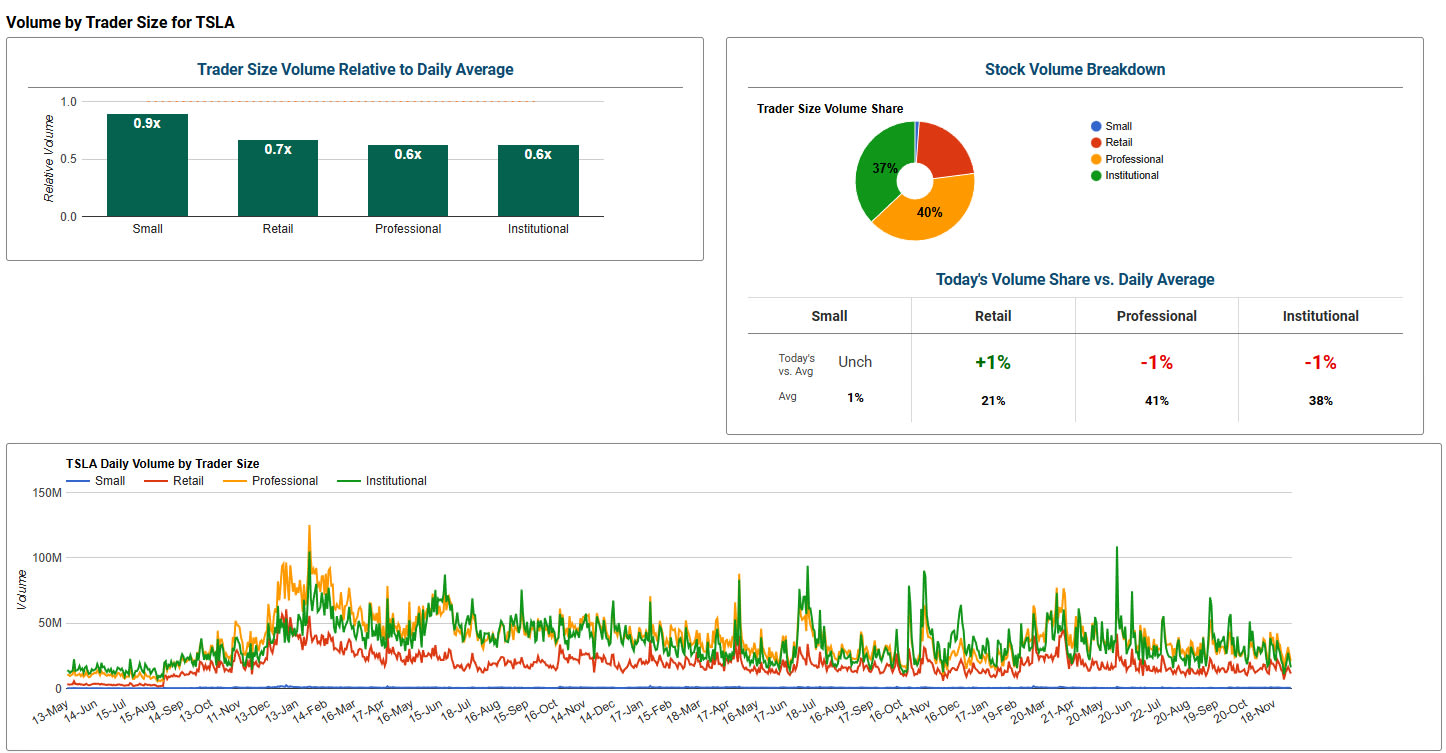This screenshot has height=753, width=1446.
Task: Click the green Institutional pie legend dot
Action: [1096, 175]
